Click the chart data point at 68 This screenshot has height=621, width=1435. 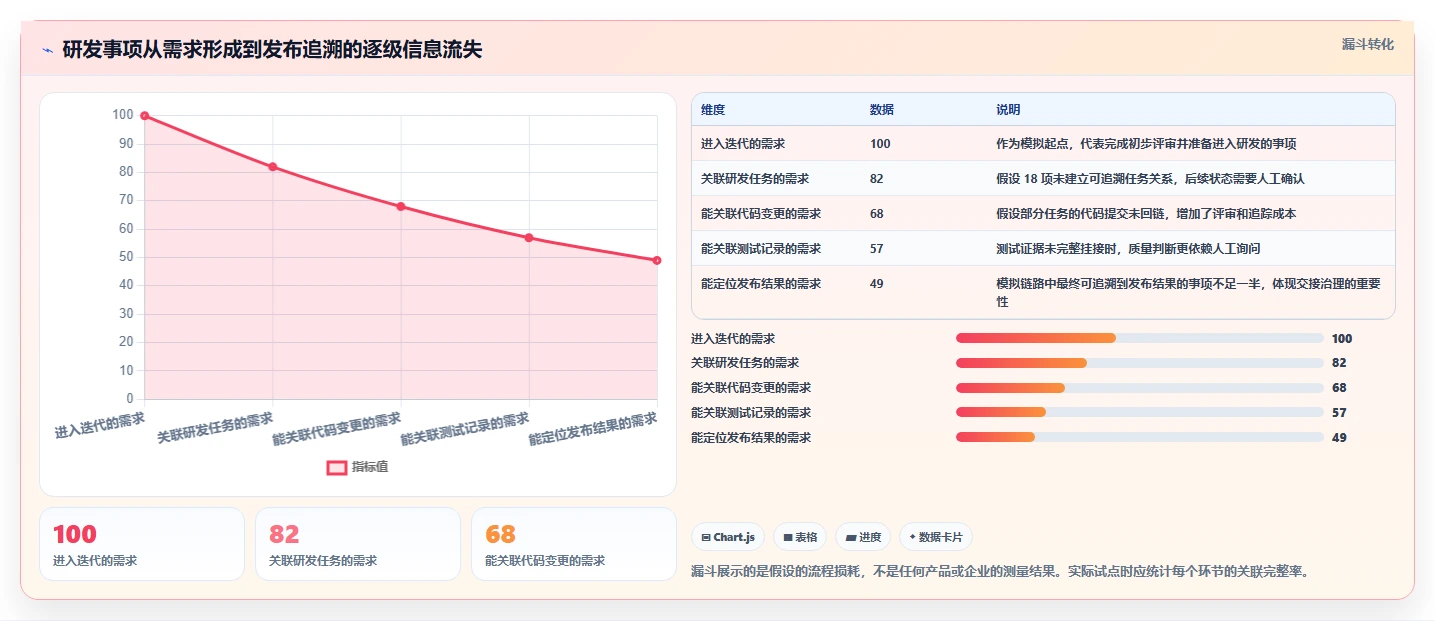coord(401,207)
